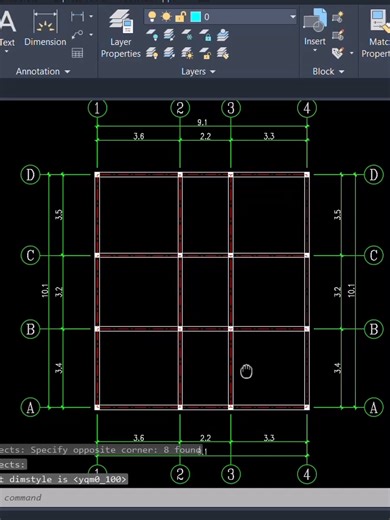
Task: Click the layer Freeze tool icon
Action: pos(187,35)
